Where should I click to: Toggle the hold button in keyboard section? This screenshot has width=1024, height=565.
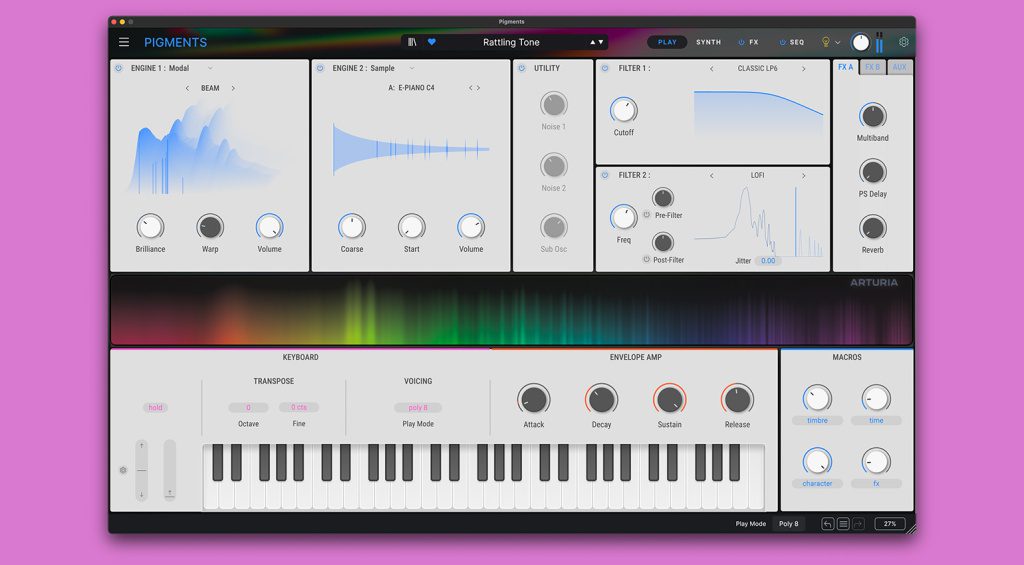point(155,408)
